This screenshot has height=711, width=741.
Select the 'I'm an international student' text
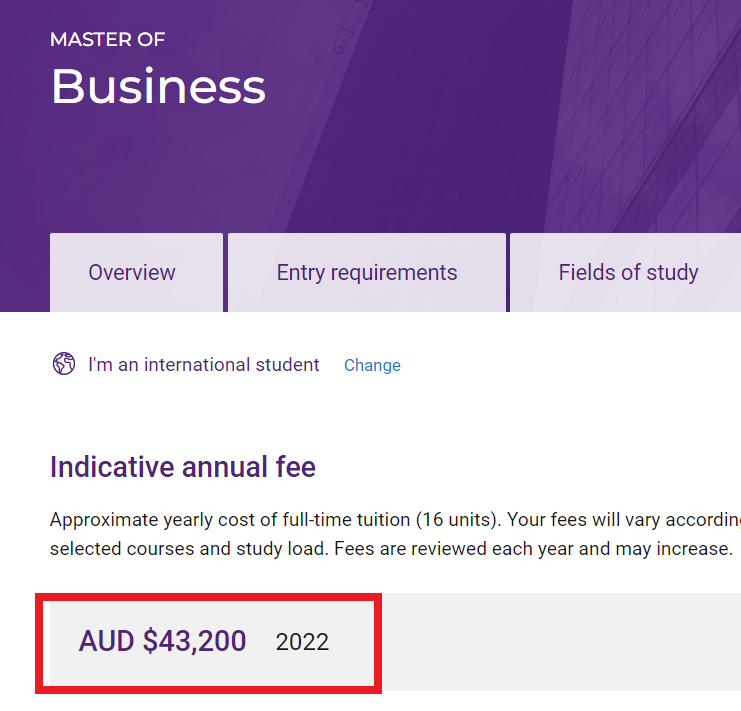click(204, 365)
